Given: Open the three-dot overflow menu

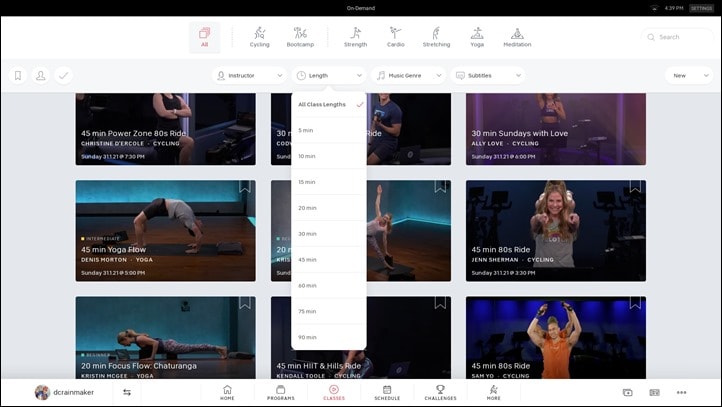Looking at the screenshot, I should point(681,392).
